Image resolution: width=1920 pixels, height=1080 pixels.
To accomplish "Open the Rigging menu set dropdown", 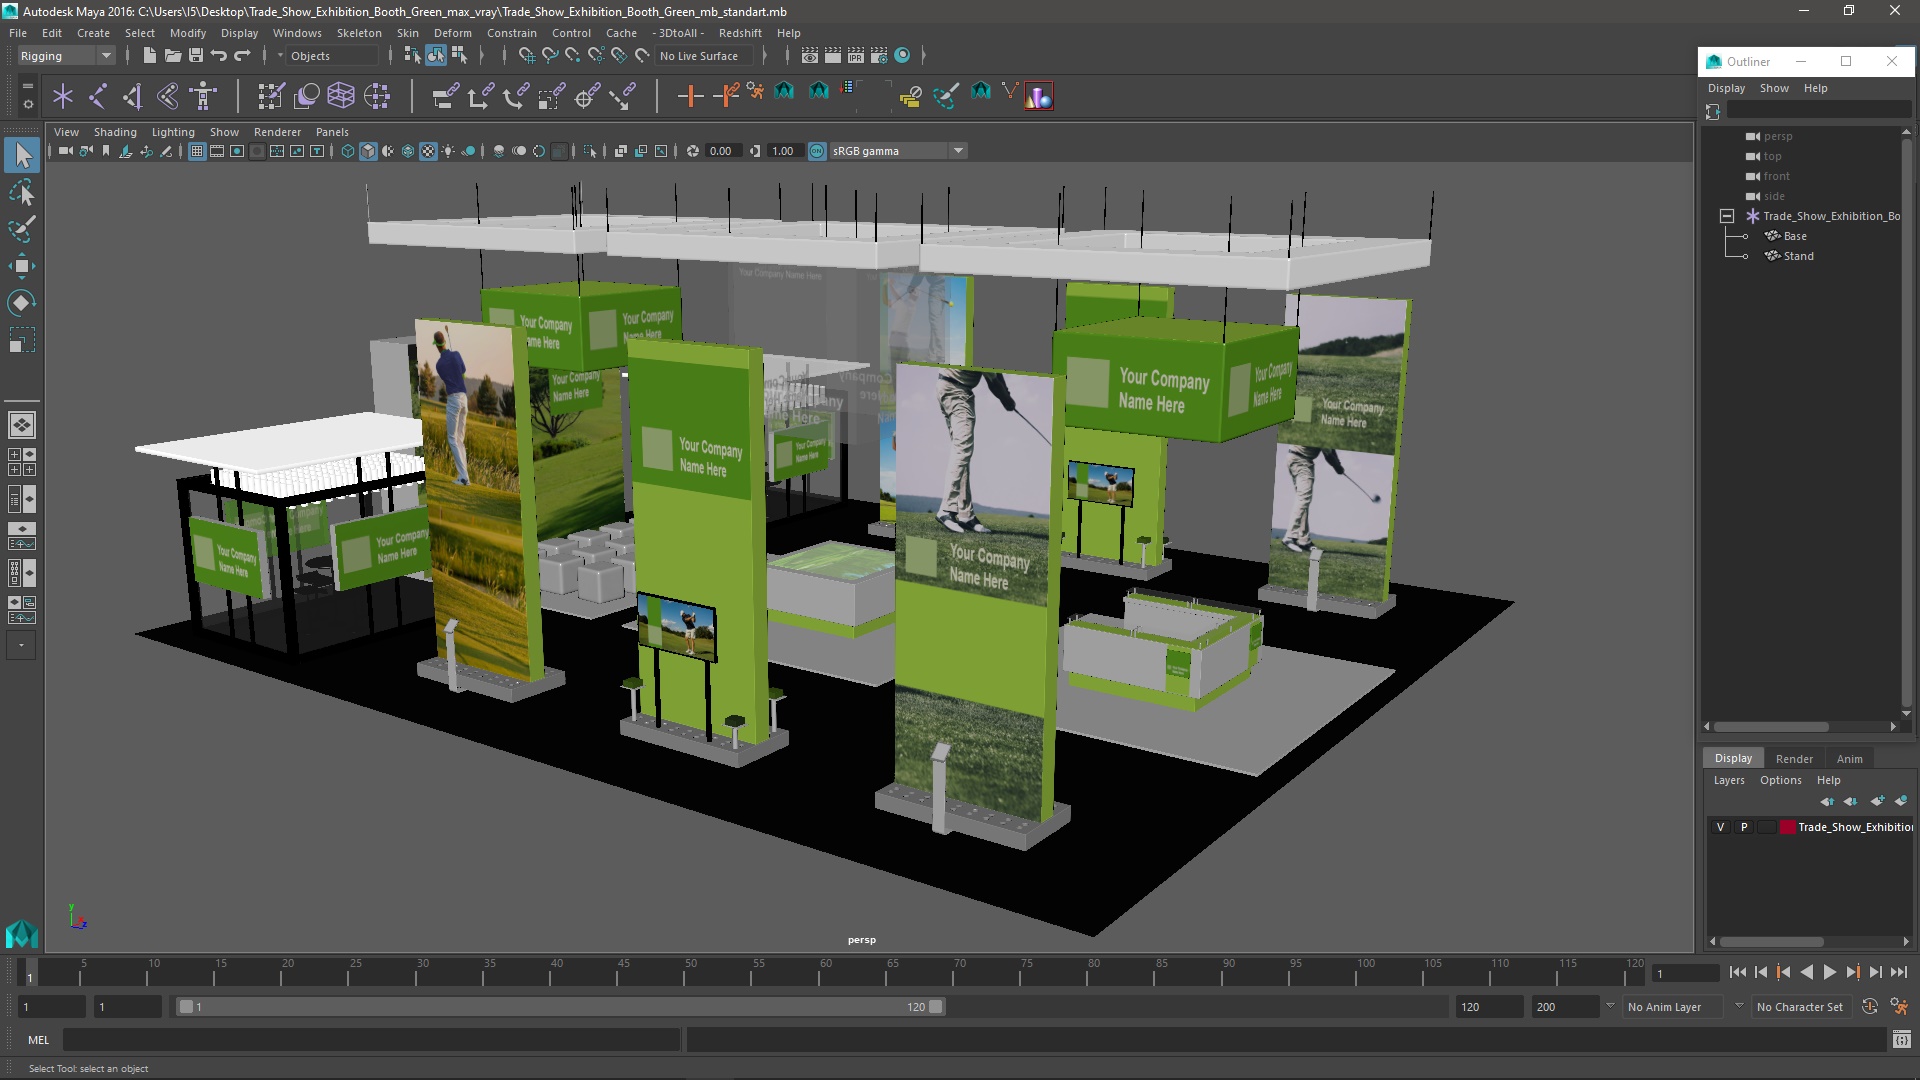I will (66, 56).
